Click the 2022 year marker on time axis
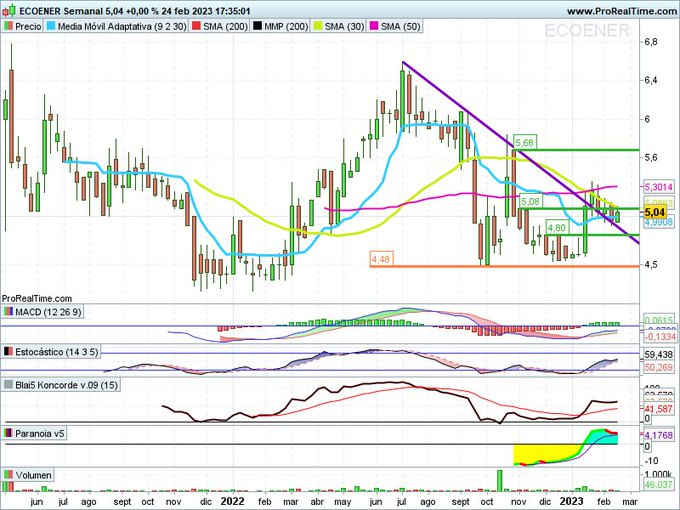Image resolution: width=680 pixels, height=510 pixels. pos(232,501)
